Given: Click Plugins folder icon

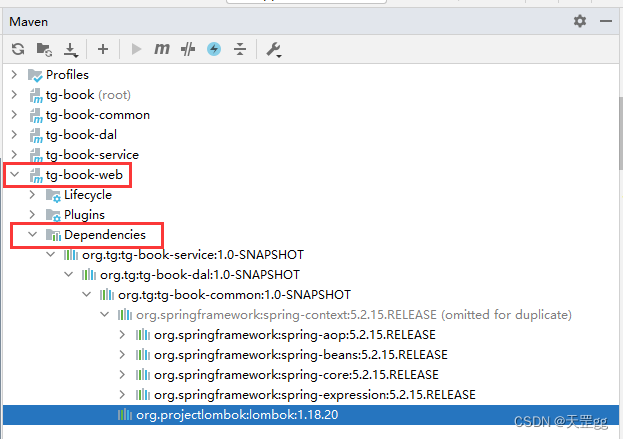Looking at the screenshot, I should (x=53, y=215).
